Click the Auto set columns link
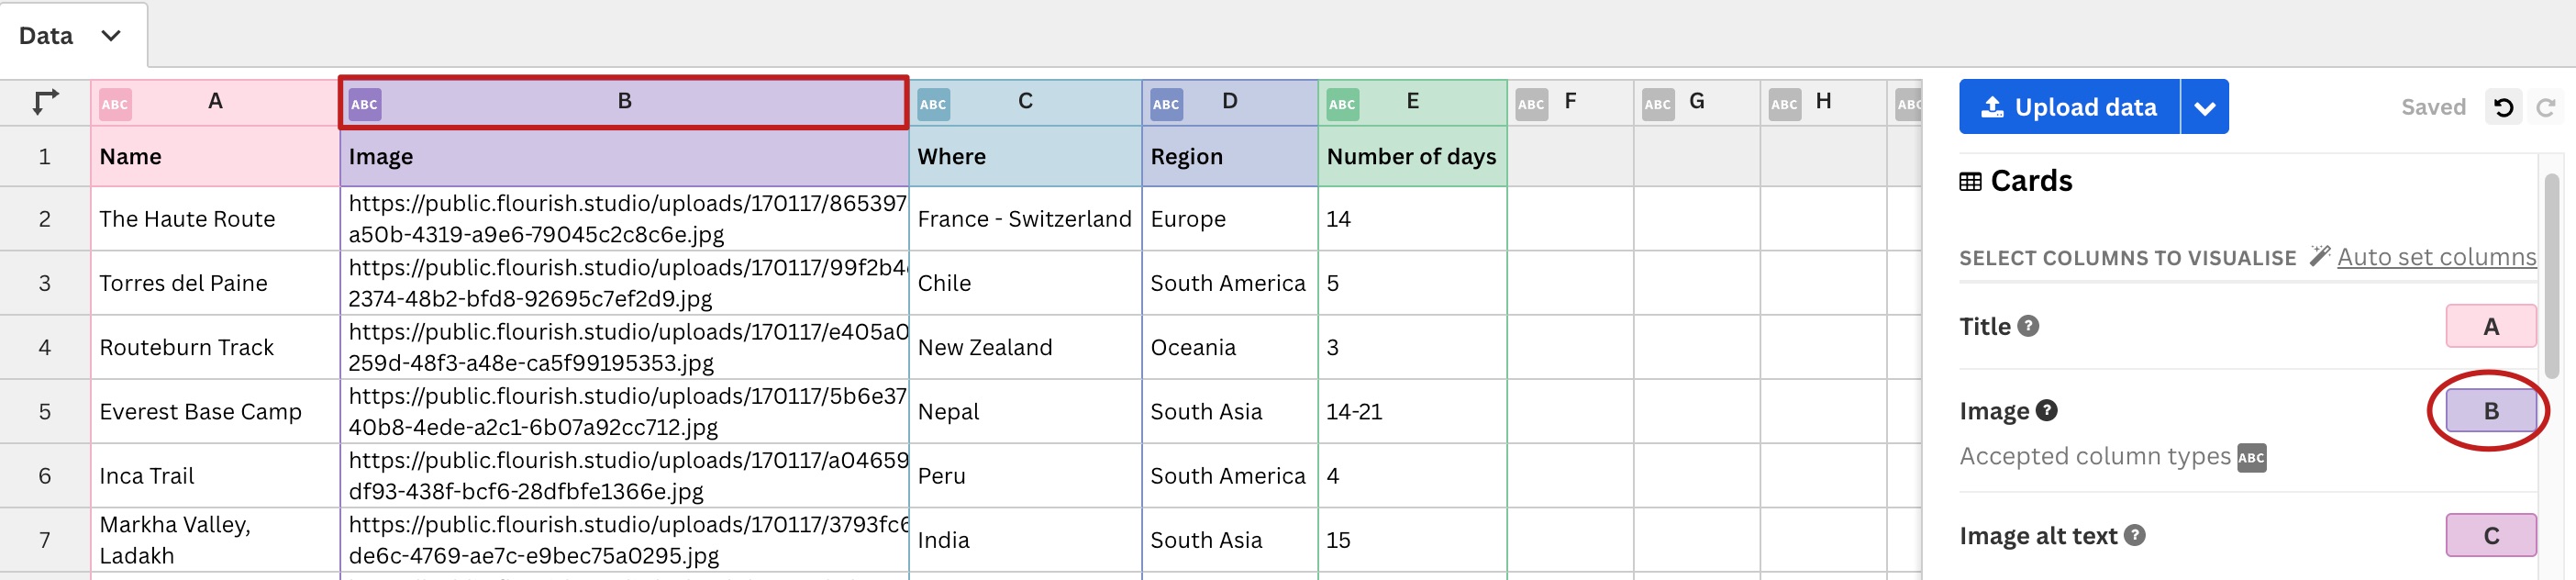The height and width of the screenshot is (580, 2576). (x=2436, y=257)
